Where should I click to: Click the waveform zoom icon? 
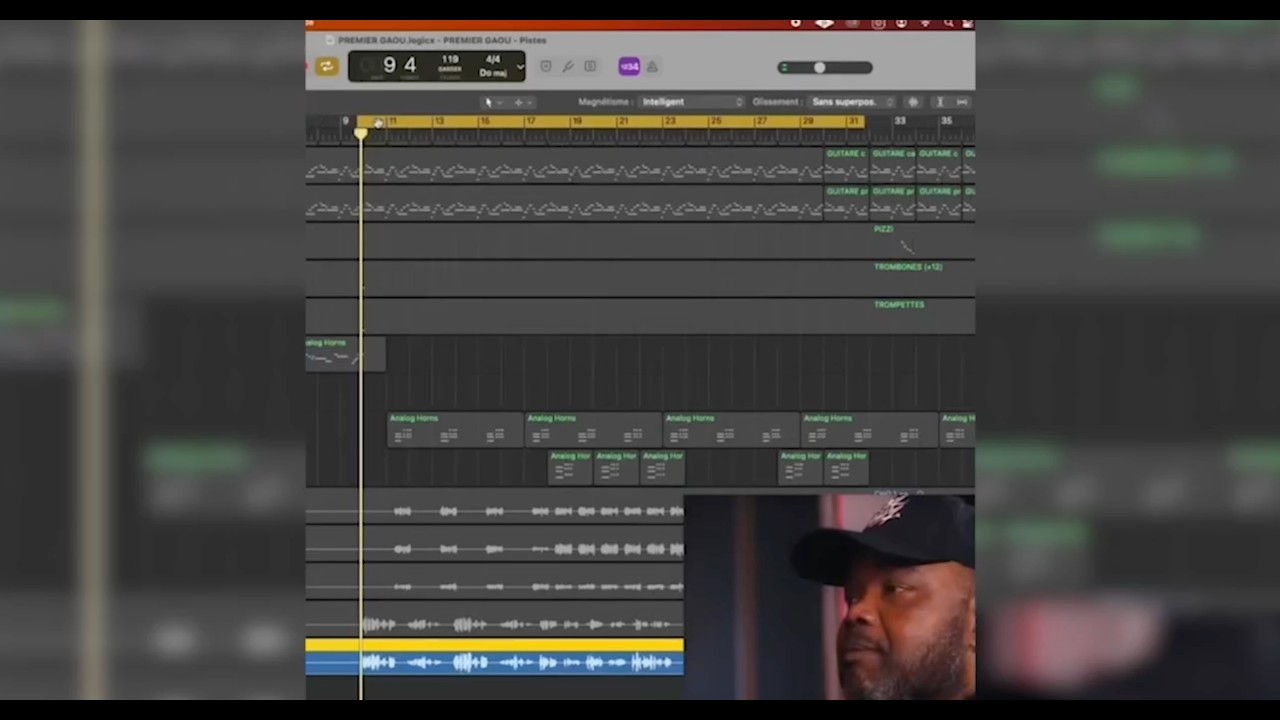coord(913,102)
